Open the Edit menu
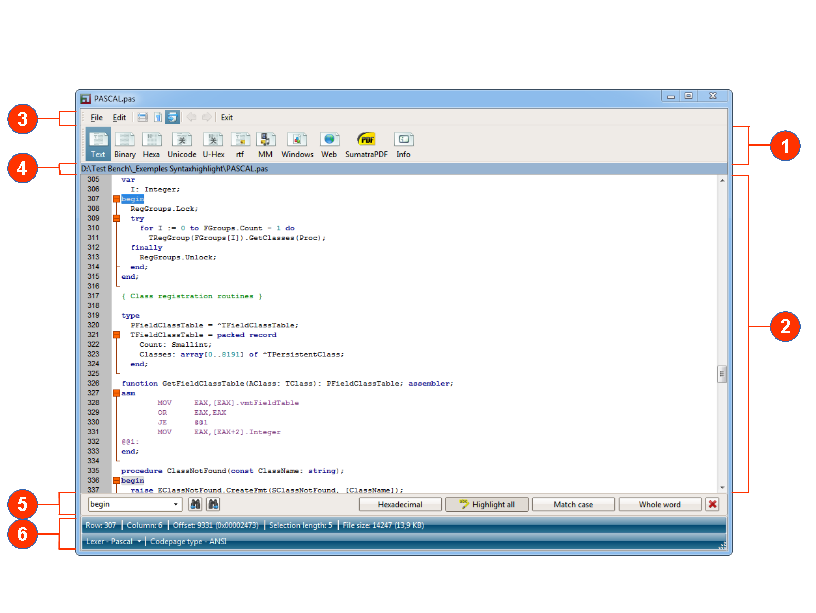The image size is (816, 613). click(119, 117)
